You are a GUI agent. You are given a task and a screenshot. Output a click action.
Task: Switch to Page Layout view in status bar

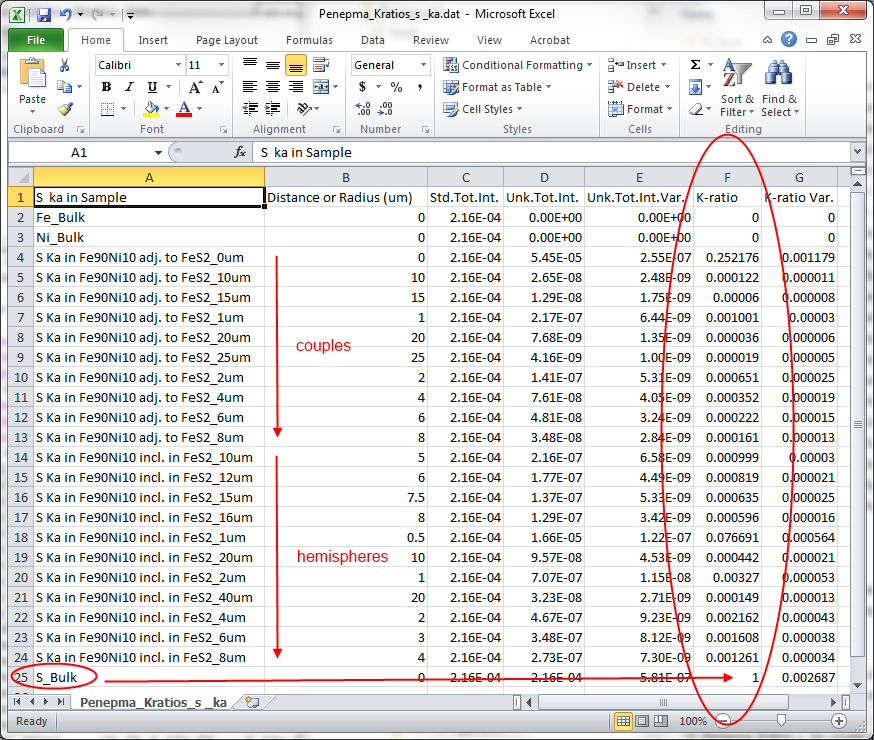point(644,721)
